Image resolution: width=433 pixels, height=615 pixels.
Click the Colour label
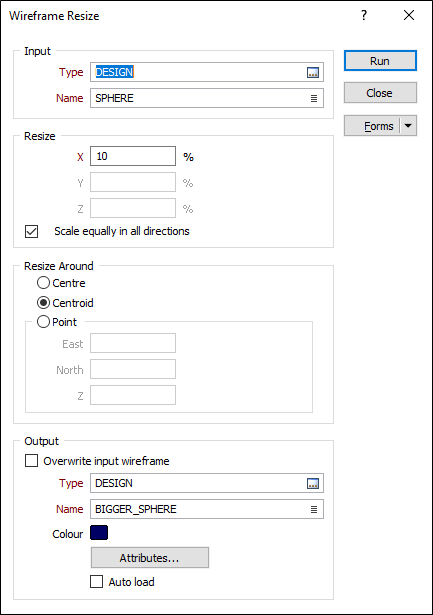(68, 534)
